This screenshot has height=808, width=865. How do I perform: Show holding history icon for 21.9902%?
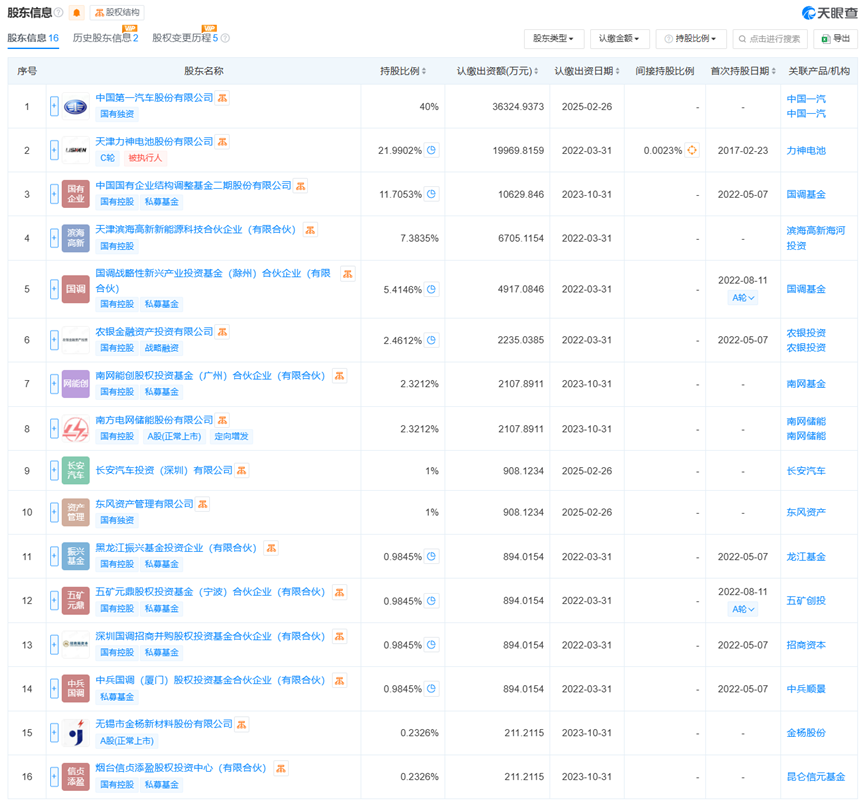click(431, 151)
